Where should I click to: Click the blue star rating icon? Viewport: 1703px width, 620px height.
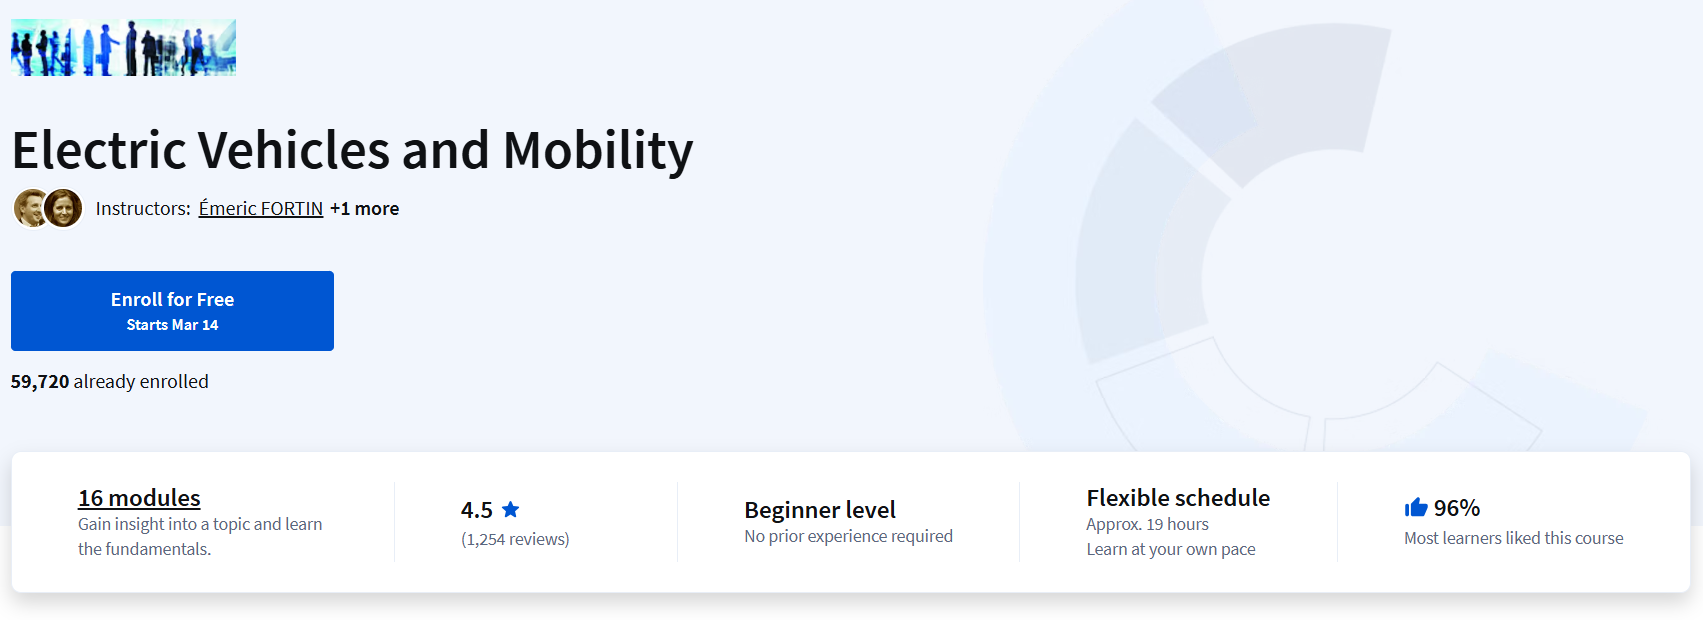[510, 509]
